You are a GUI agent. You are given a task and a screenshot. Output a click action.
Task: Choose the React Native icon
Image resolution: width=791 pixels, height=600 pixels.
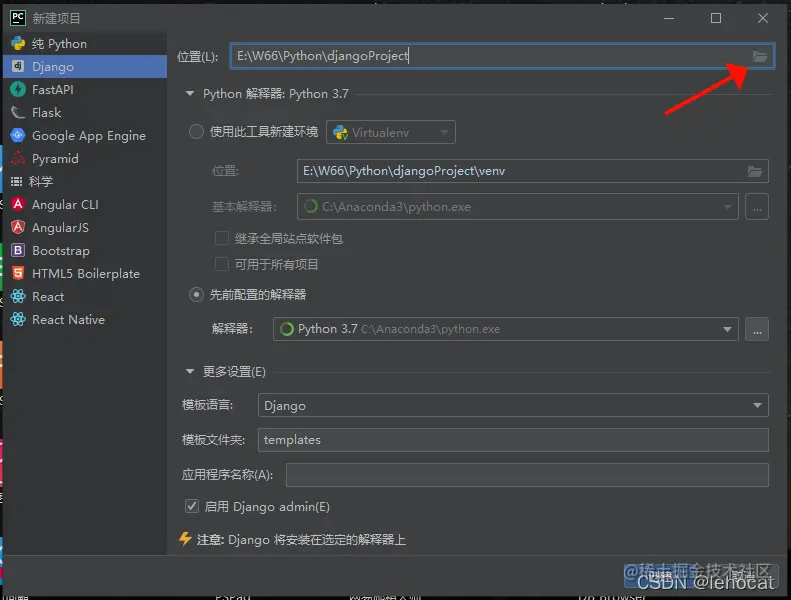tap(18, 319)
